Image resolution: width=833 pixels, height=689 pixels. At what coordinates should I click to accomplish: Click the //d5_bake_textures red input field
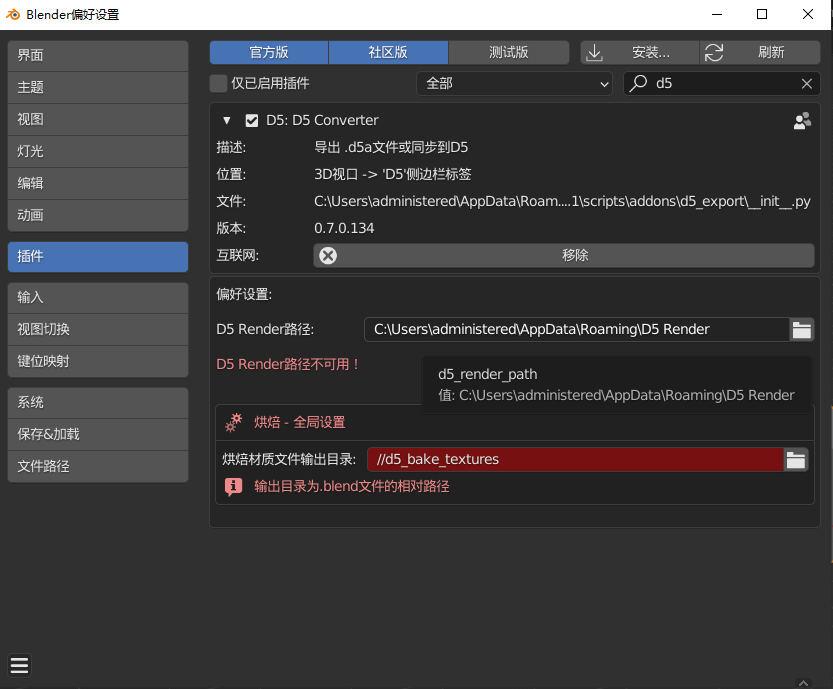click(x=575, y=460)
